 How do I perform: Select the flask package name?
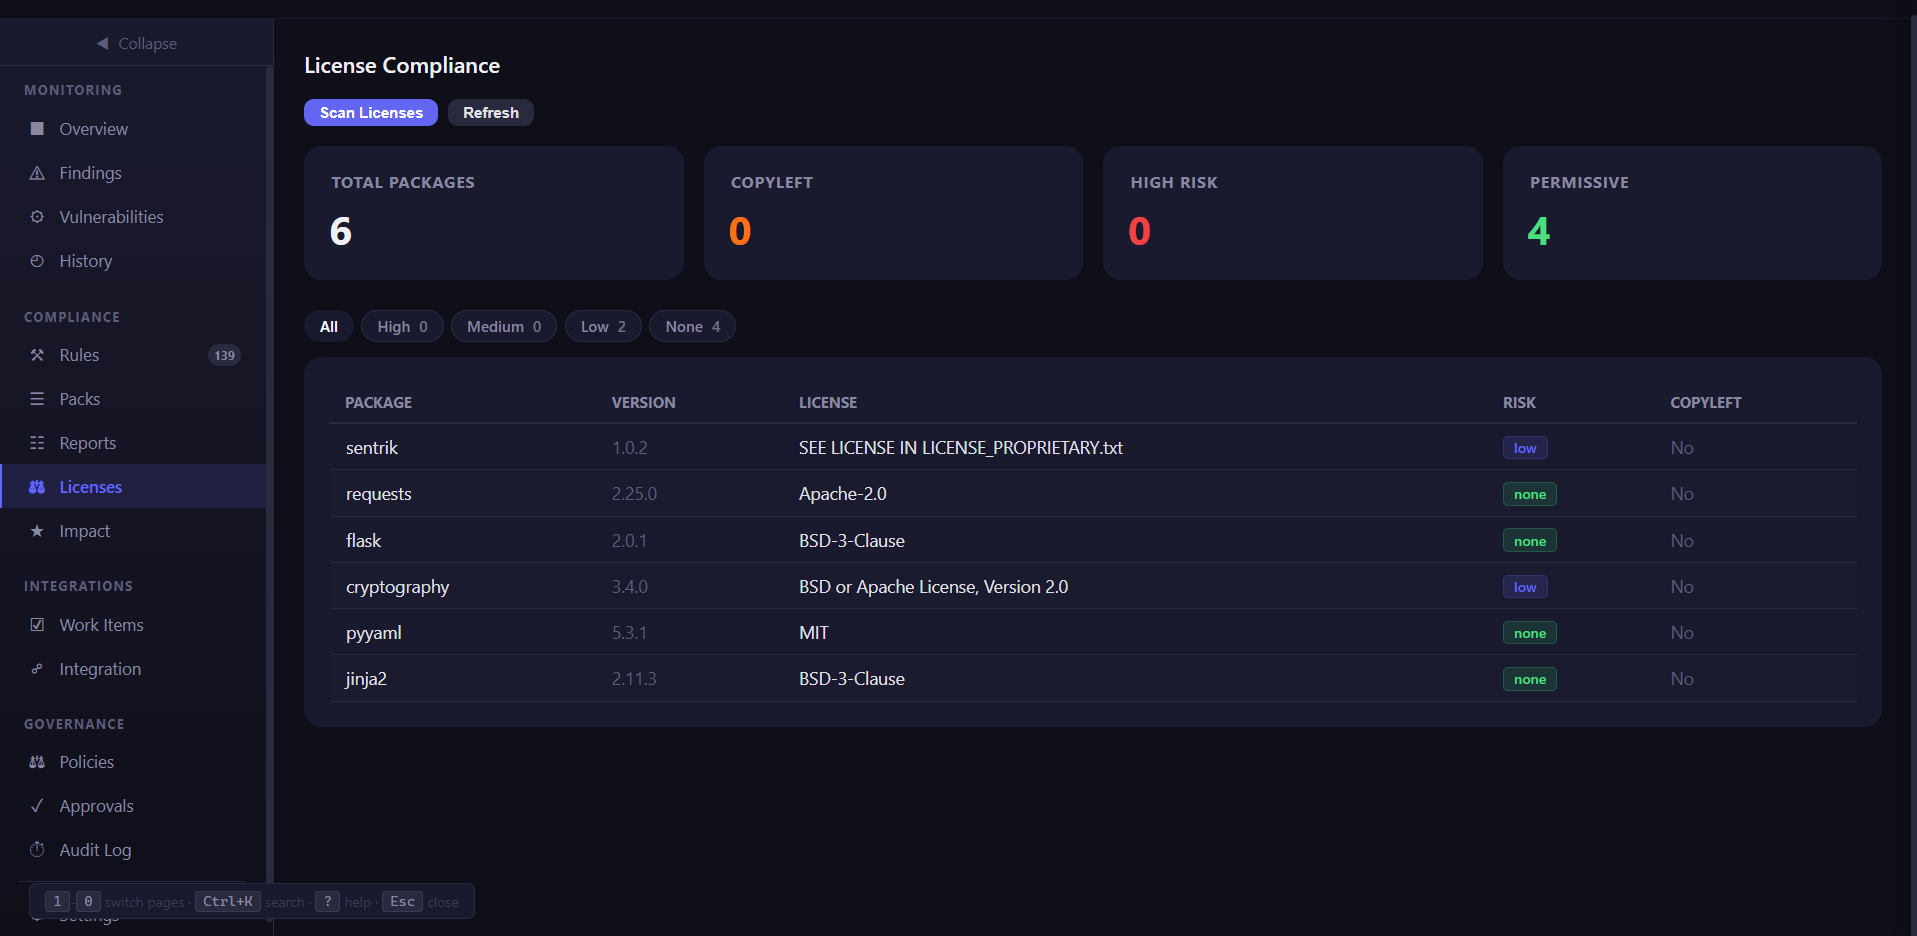(x=364, y=541)
